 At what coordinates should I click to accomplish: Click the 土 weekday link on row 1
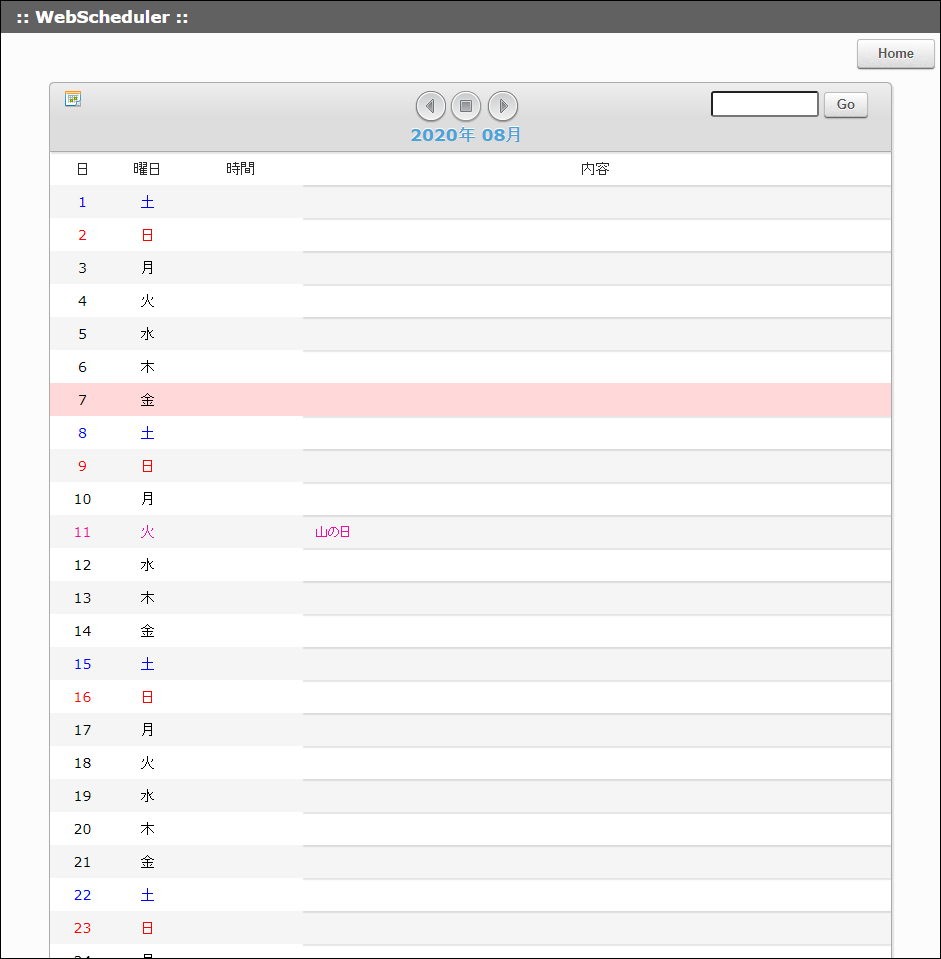(x=147, y=201)
